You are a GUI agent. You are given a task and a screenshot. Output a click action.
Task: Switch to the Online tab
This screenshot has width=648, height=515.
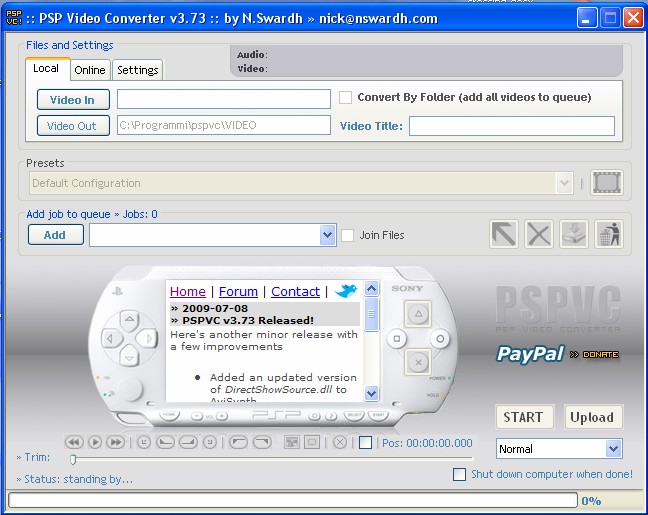[x=90, y=70]
